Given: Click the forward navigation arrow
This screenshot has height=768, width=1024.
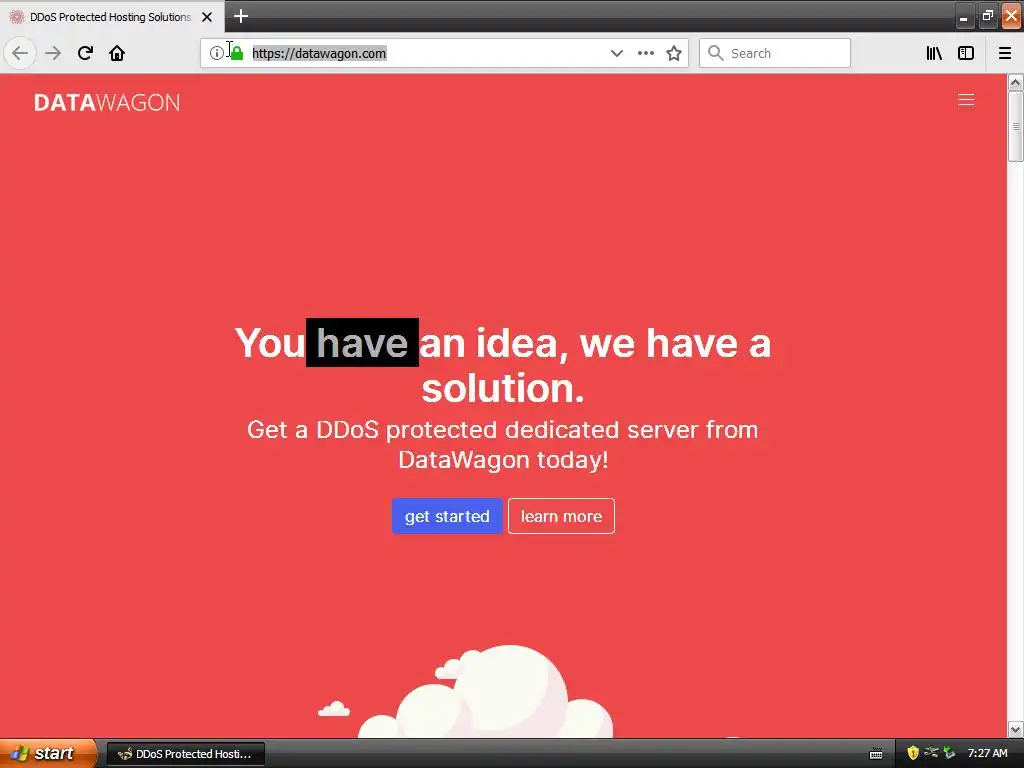Looking at the screenshot, I should 53,53.
